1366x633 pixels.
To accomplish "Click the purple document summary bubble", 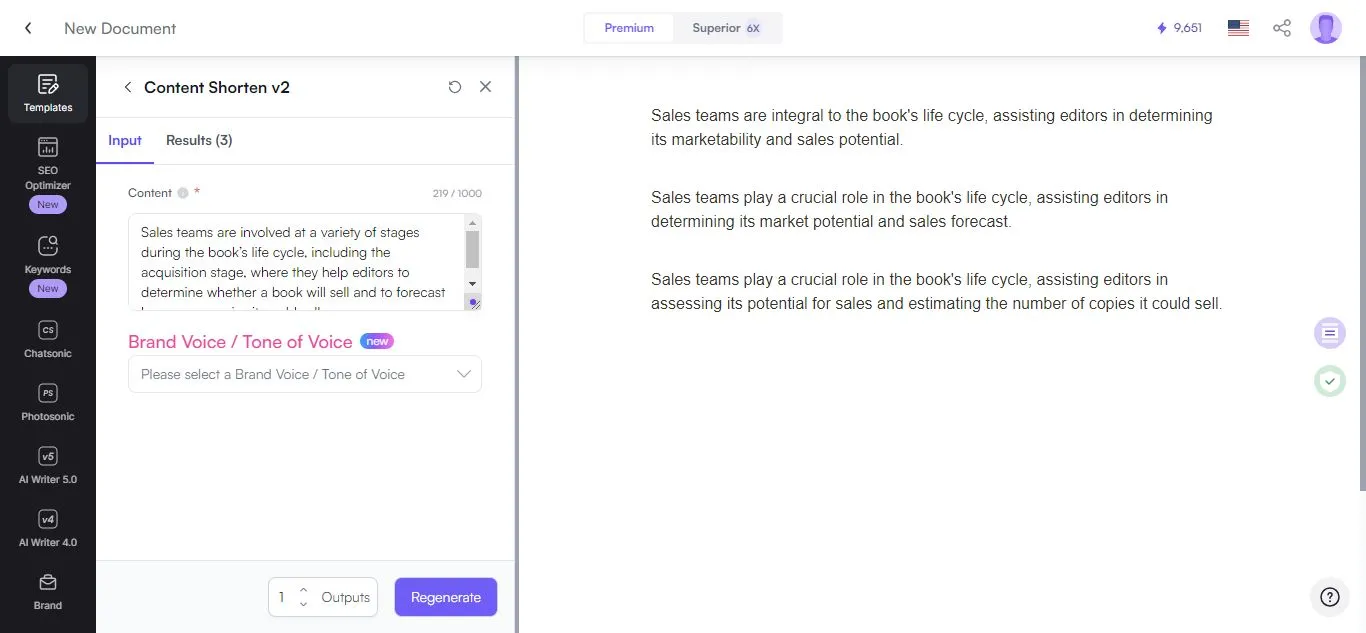I will pyautogui.click(x=1329, y=333).
